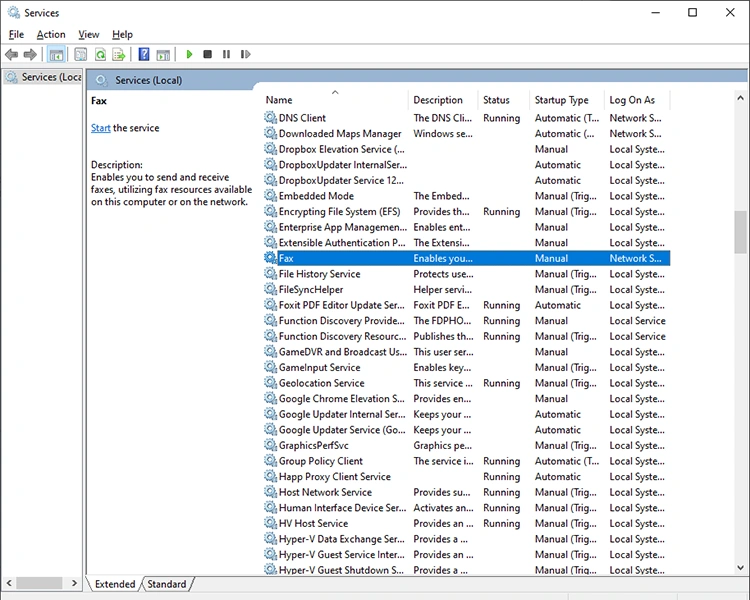This screenshot has height=600, width=750.
Task: Sort by the Log On As column header
Action: point(637,100)
